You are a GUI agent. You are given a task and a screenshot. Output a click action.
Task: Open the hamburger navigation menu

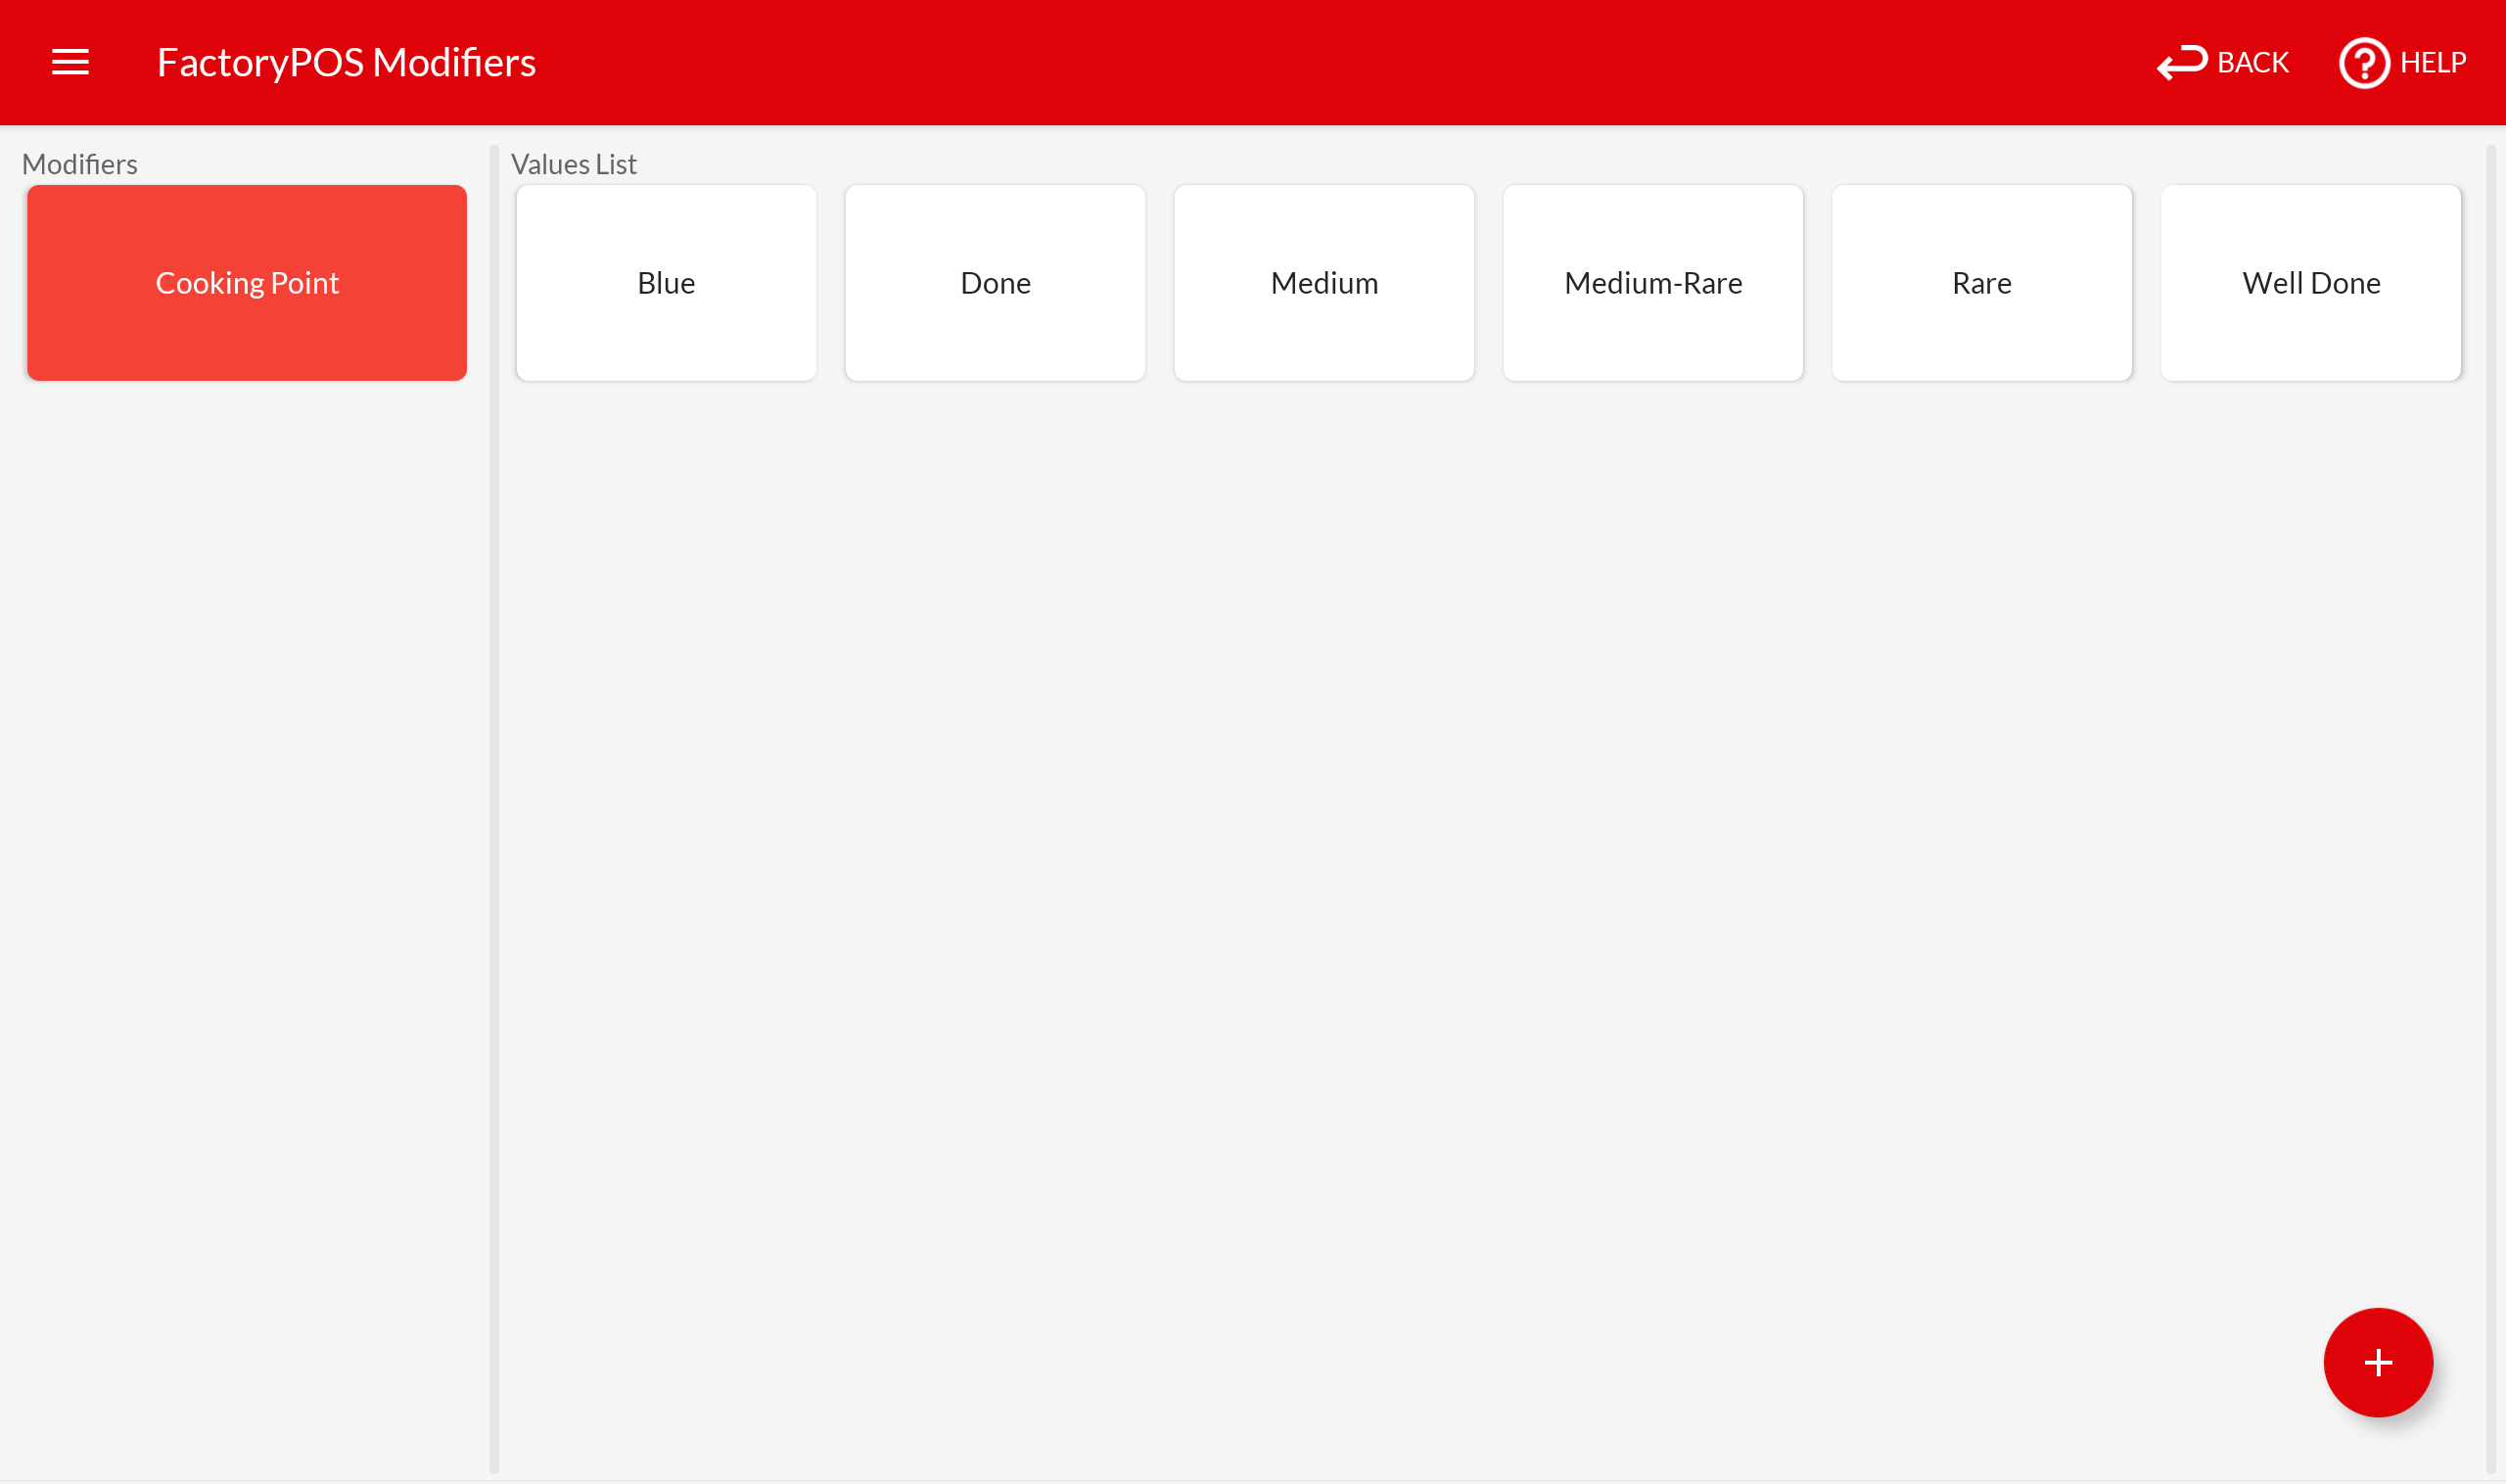click(70, 62)
